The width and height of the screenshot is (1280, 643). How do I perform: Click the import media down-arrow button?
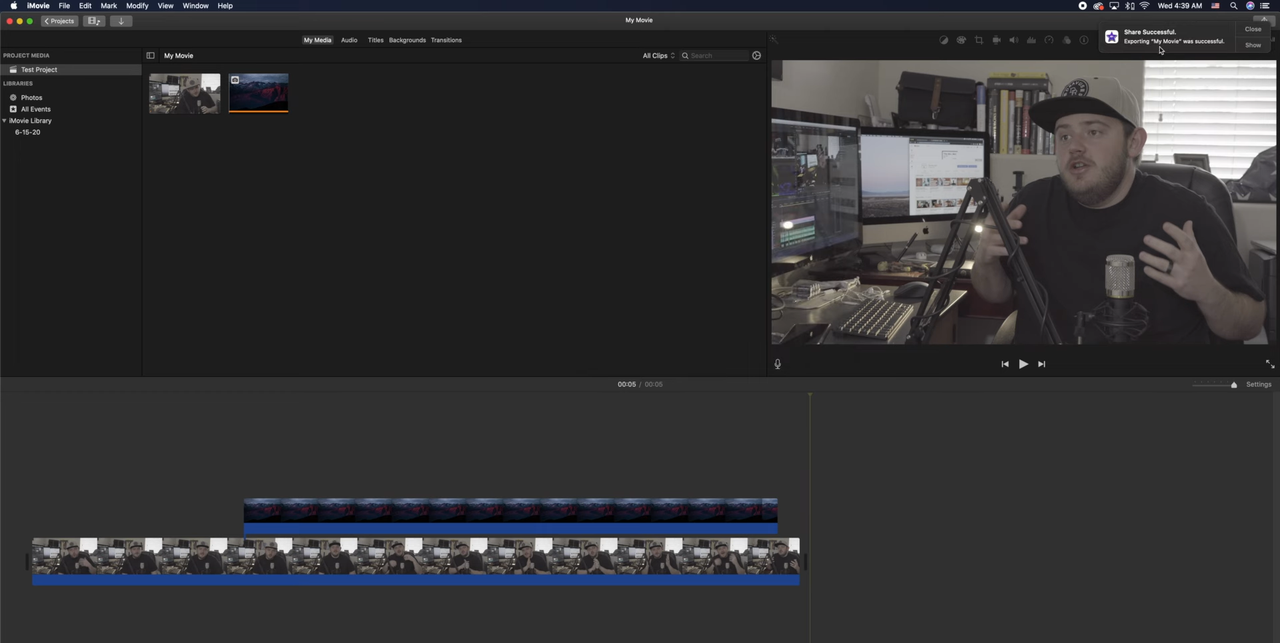coord(121,21)
